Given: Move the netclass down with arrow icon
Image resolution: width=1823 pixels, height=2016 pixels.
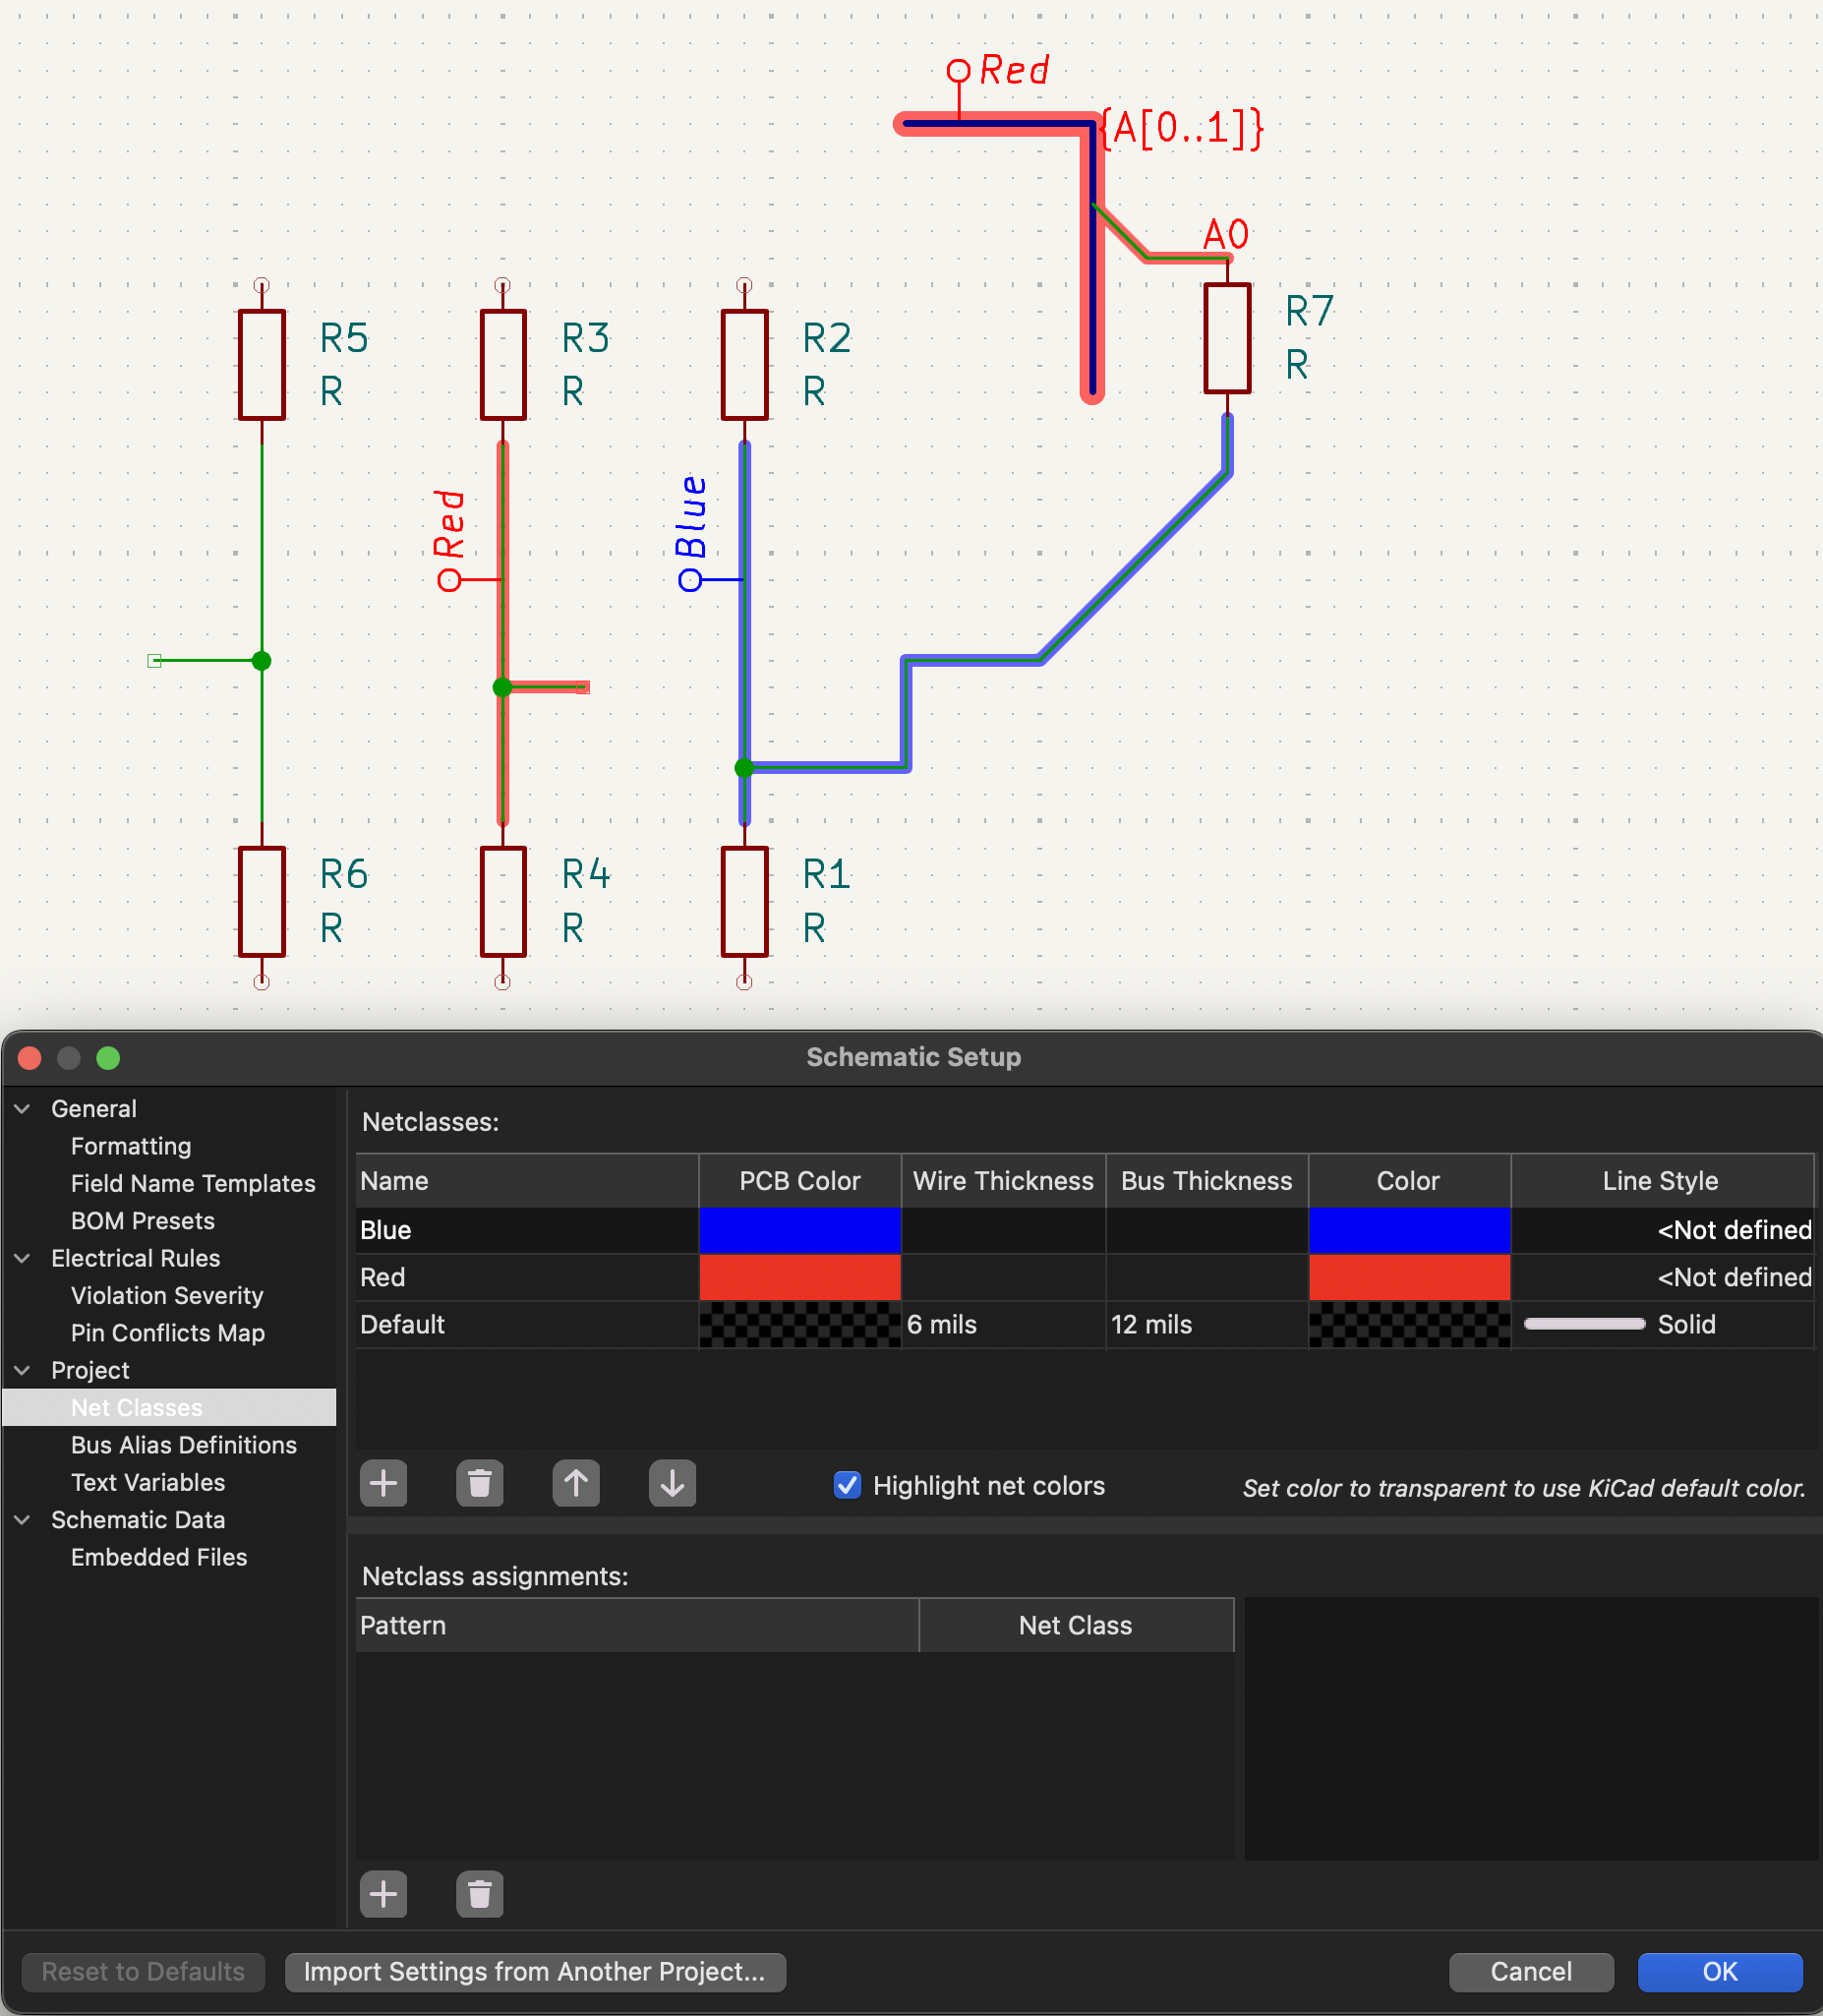Looking at the screenshot, I should click(672, 1483).
